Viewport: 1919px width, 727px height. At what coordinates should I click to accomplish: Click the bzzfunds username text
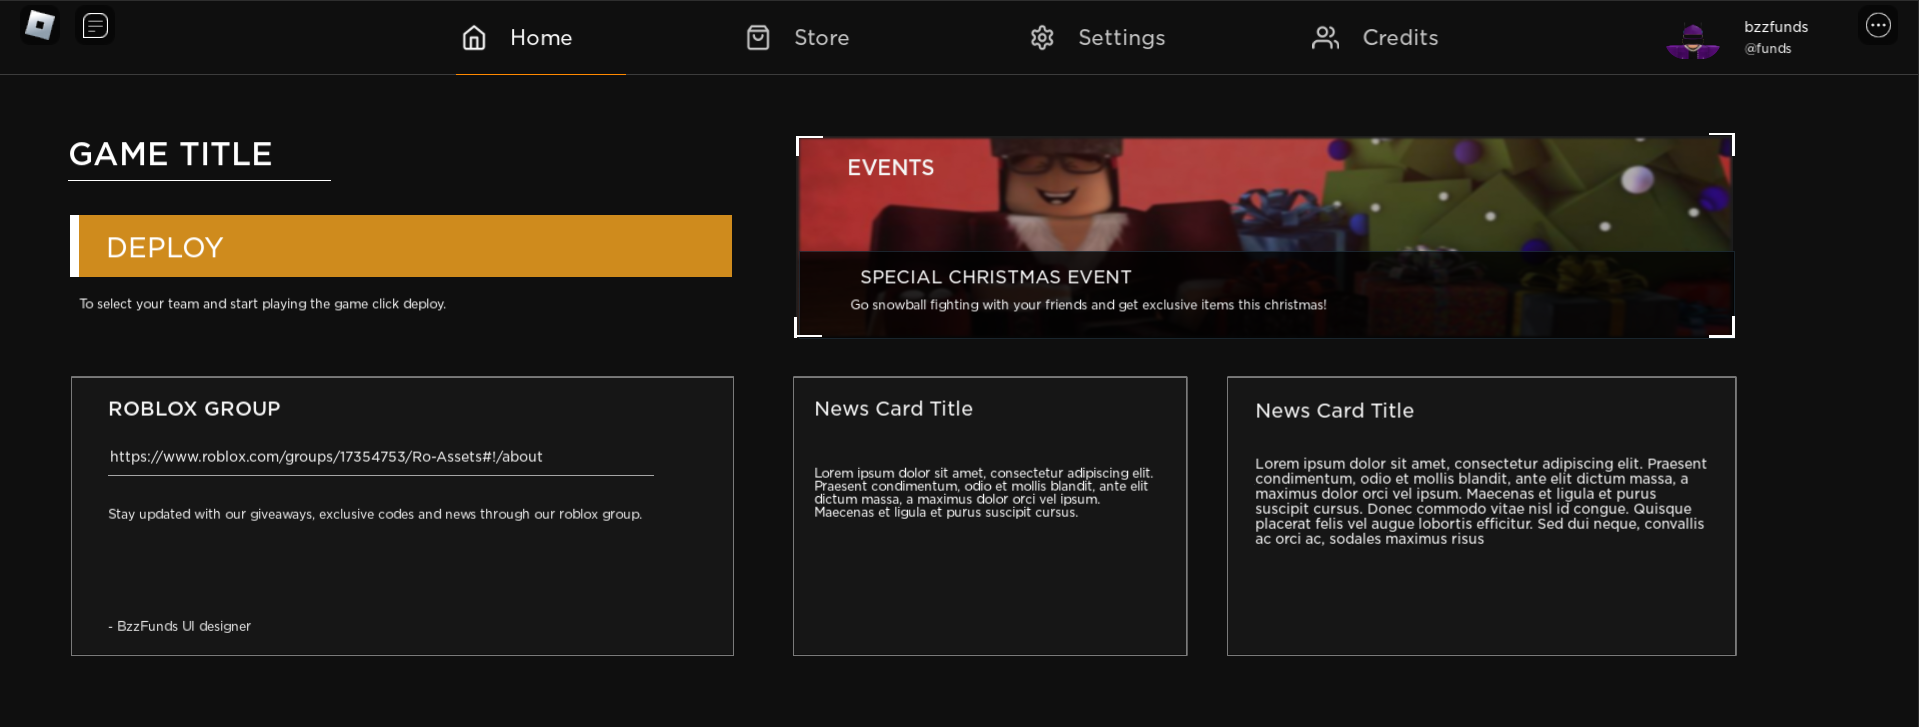coord(1776,27)
